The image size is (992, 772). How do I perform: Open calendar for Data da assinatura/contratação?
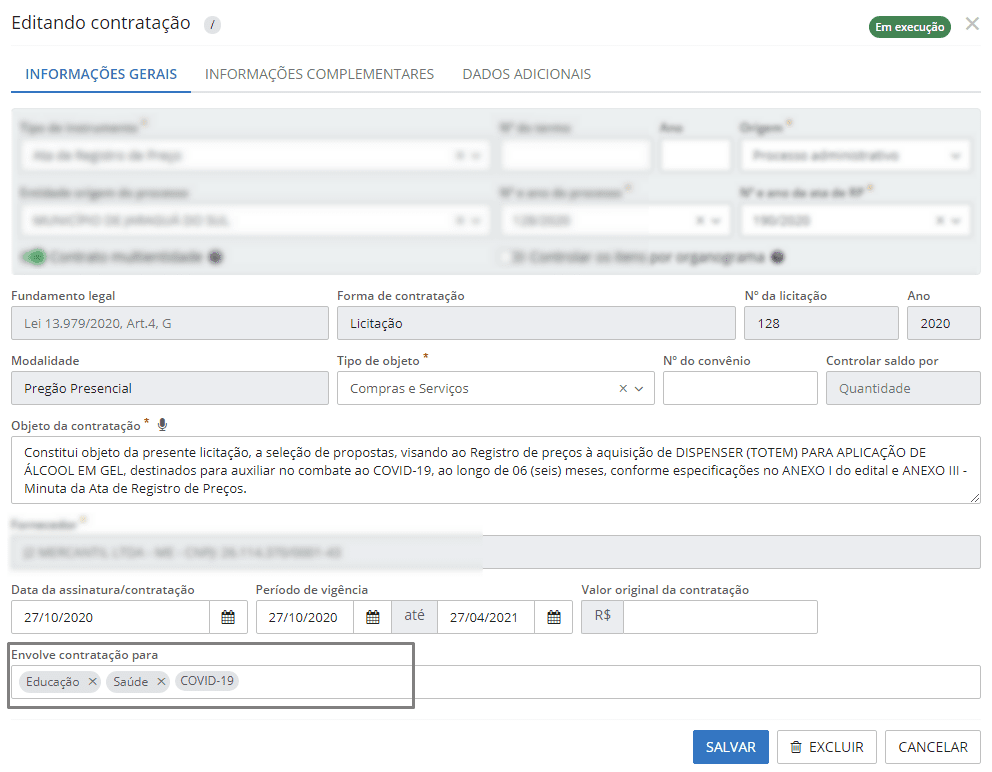coord(228,617)
